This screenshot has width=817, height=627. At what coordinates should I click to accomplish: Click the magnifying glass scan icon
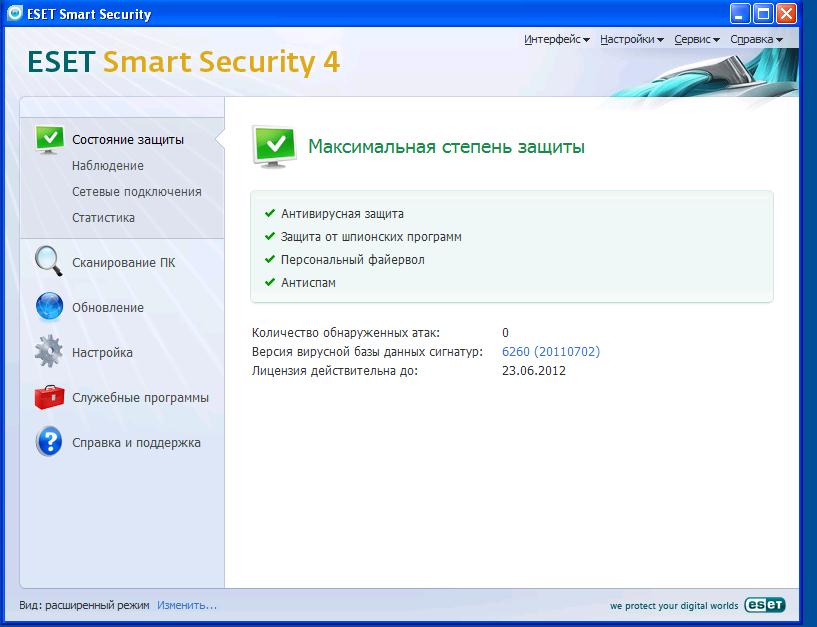48,261
